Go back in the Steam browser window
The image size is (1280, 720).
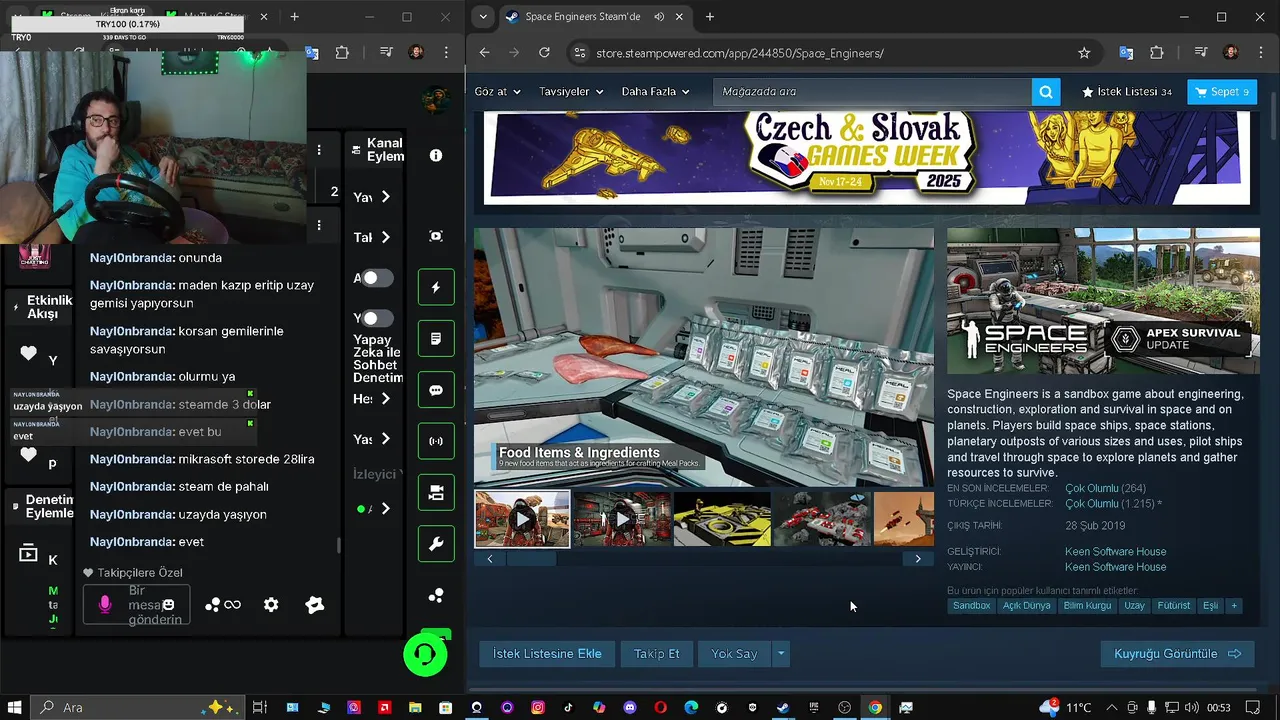(485, 53)
